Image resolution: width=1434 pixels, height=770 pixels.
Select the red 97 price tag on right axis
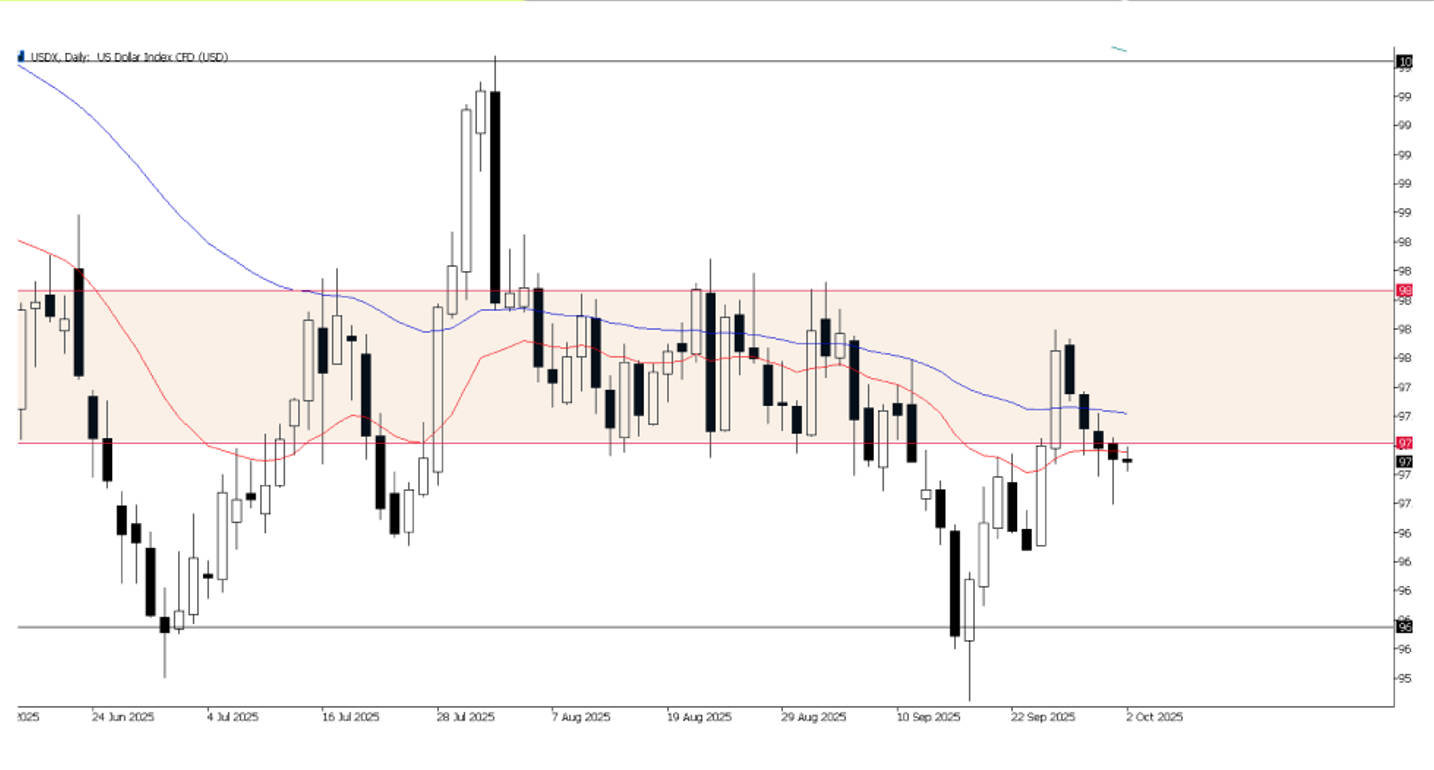tap(1406, 441)
